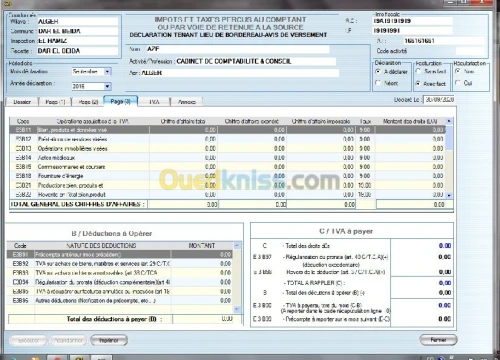
Task: Click the empty Code activité field
Action: (470, 51)
